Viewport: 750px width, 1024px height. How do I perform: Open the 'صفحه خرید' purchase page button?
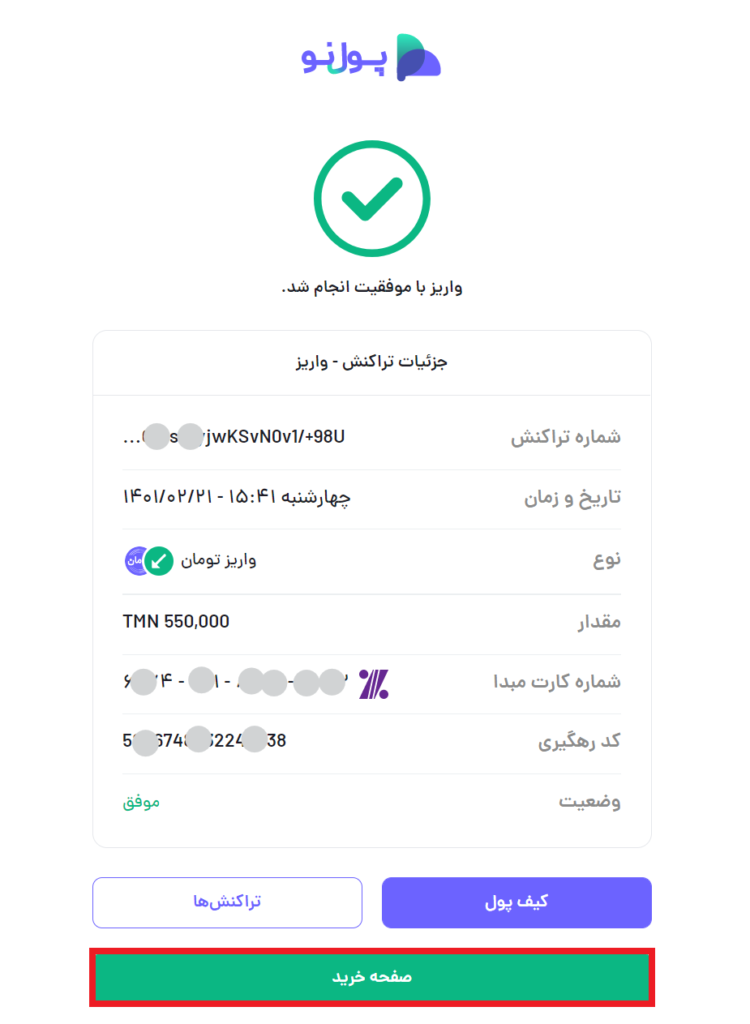pos(372,976)
